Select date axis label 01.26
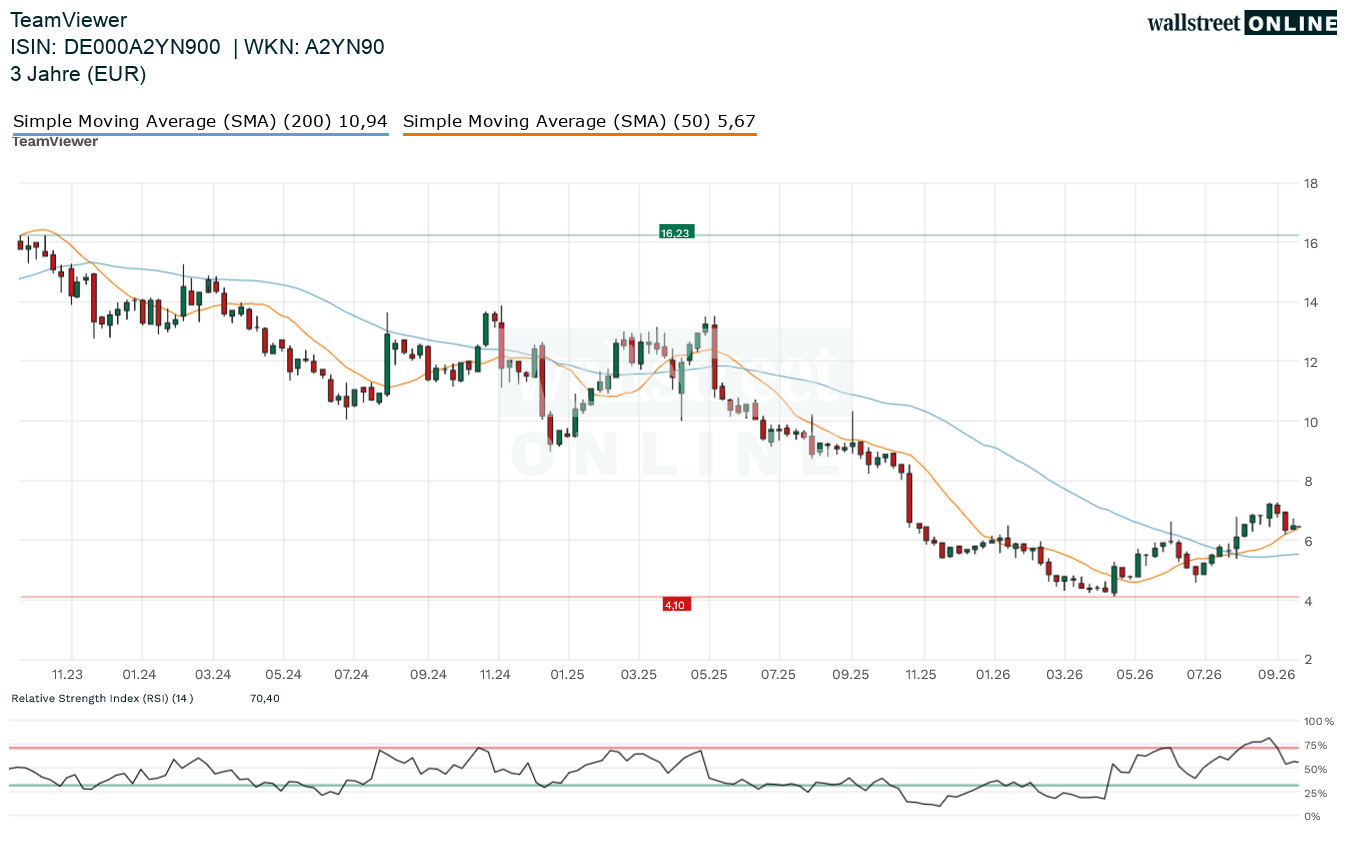The width and height of the screenshot is (1349, 843). point(993,675)
